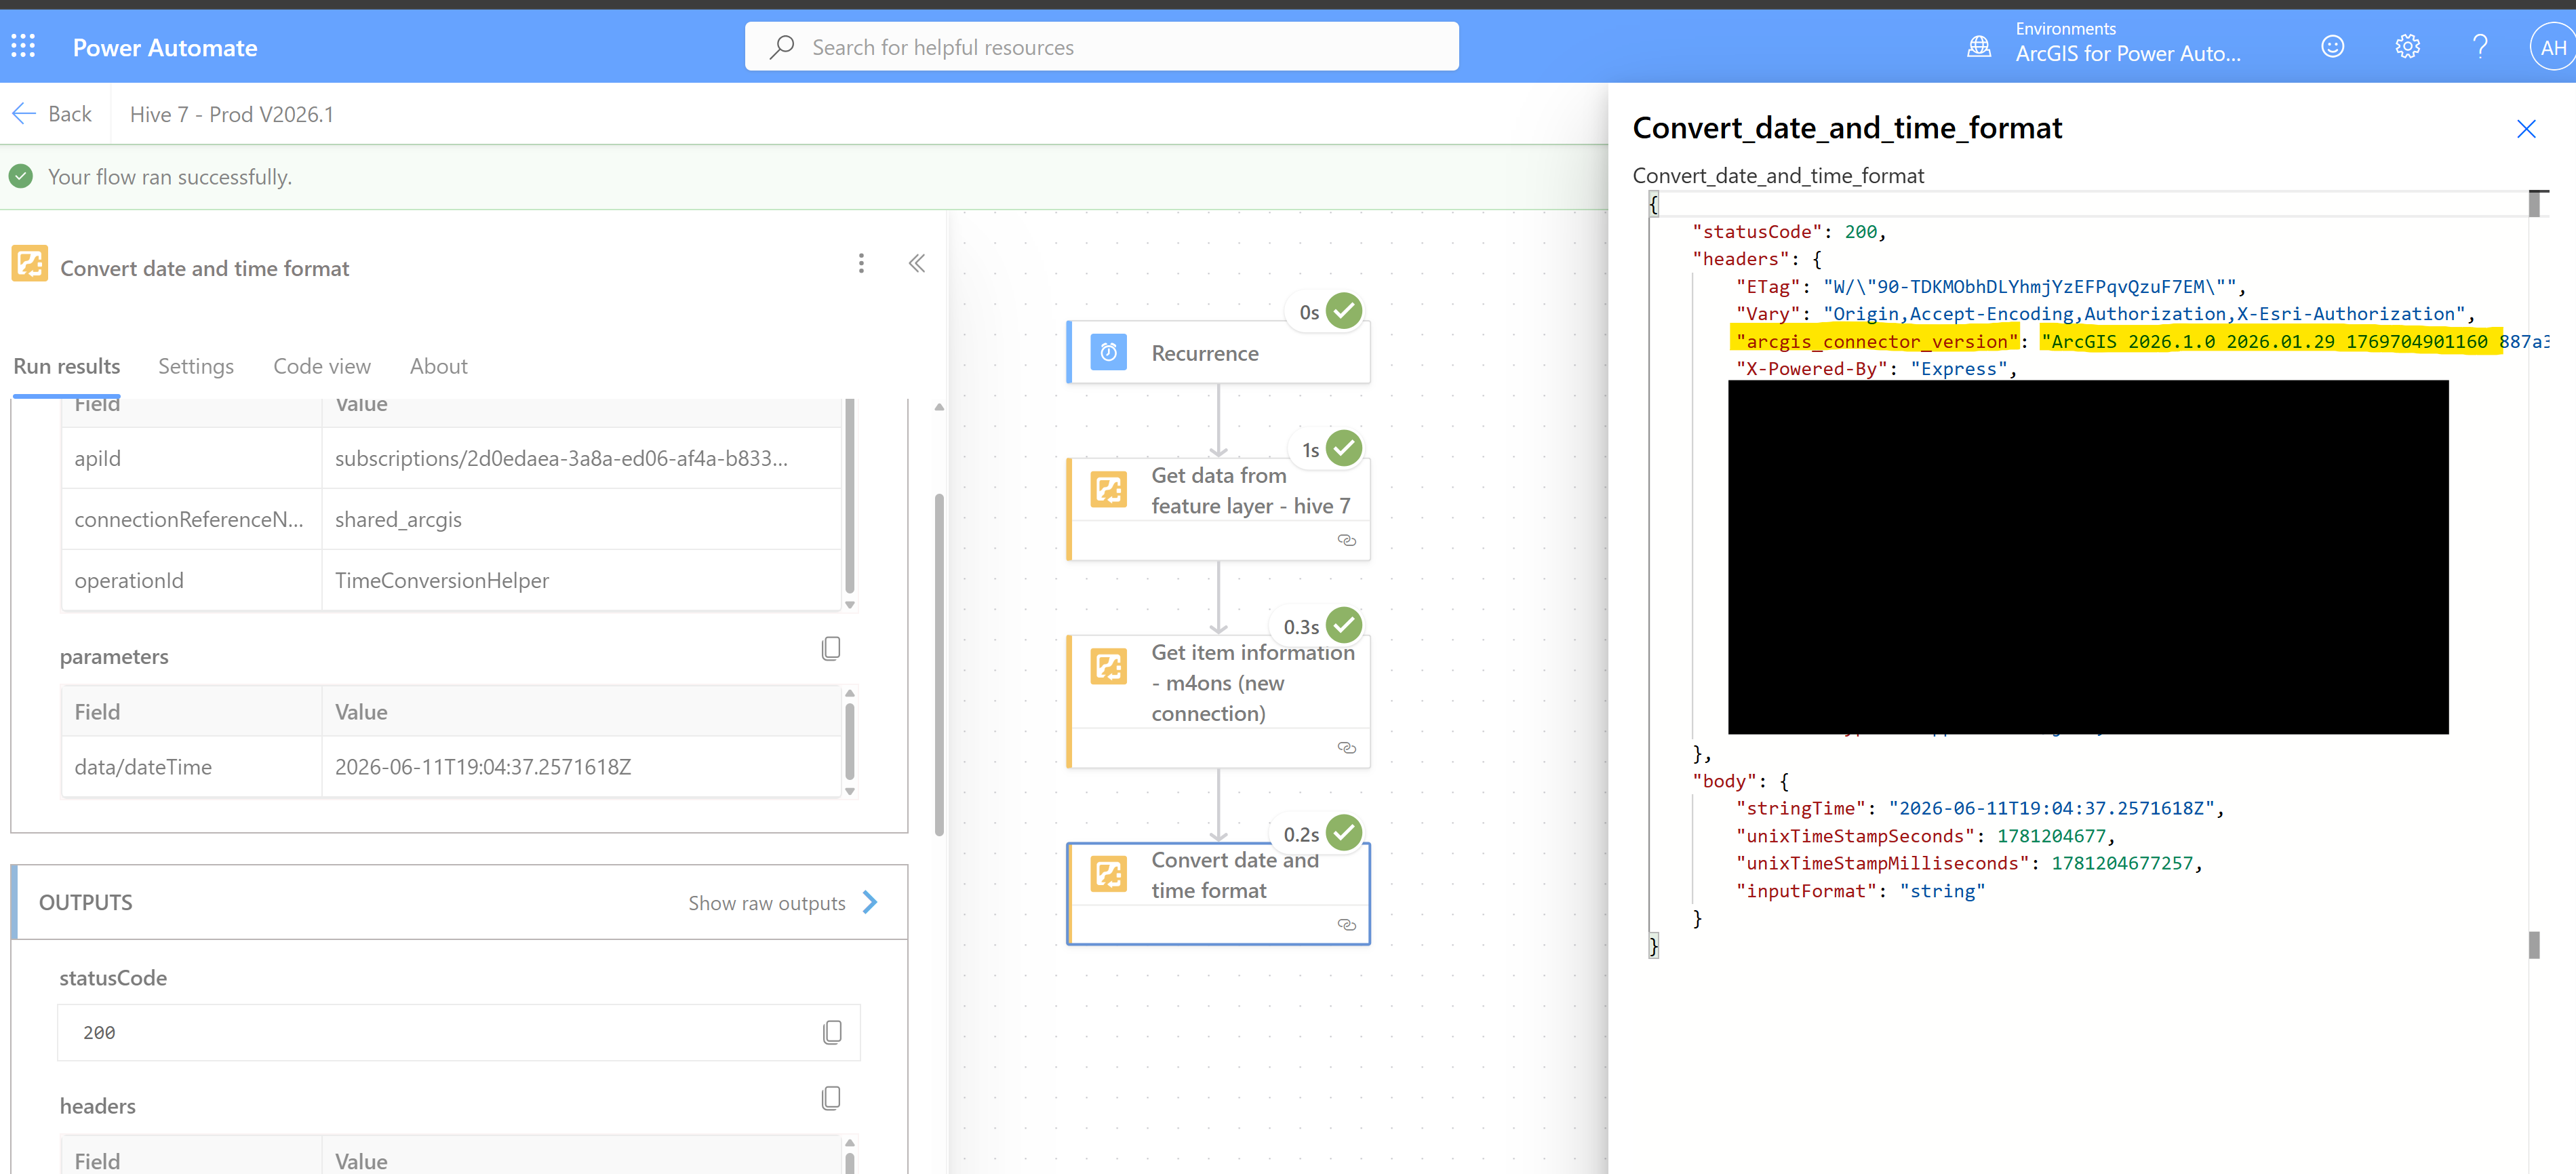
Task: Click the success checkmark on Get item information step
Action: [1344, 625]
